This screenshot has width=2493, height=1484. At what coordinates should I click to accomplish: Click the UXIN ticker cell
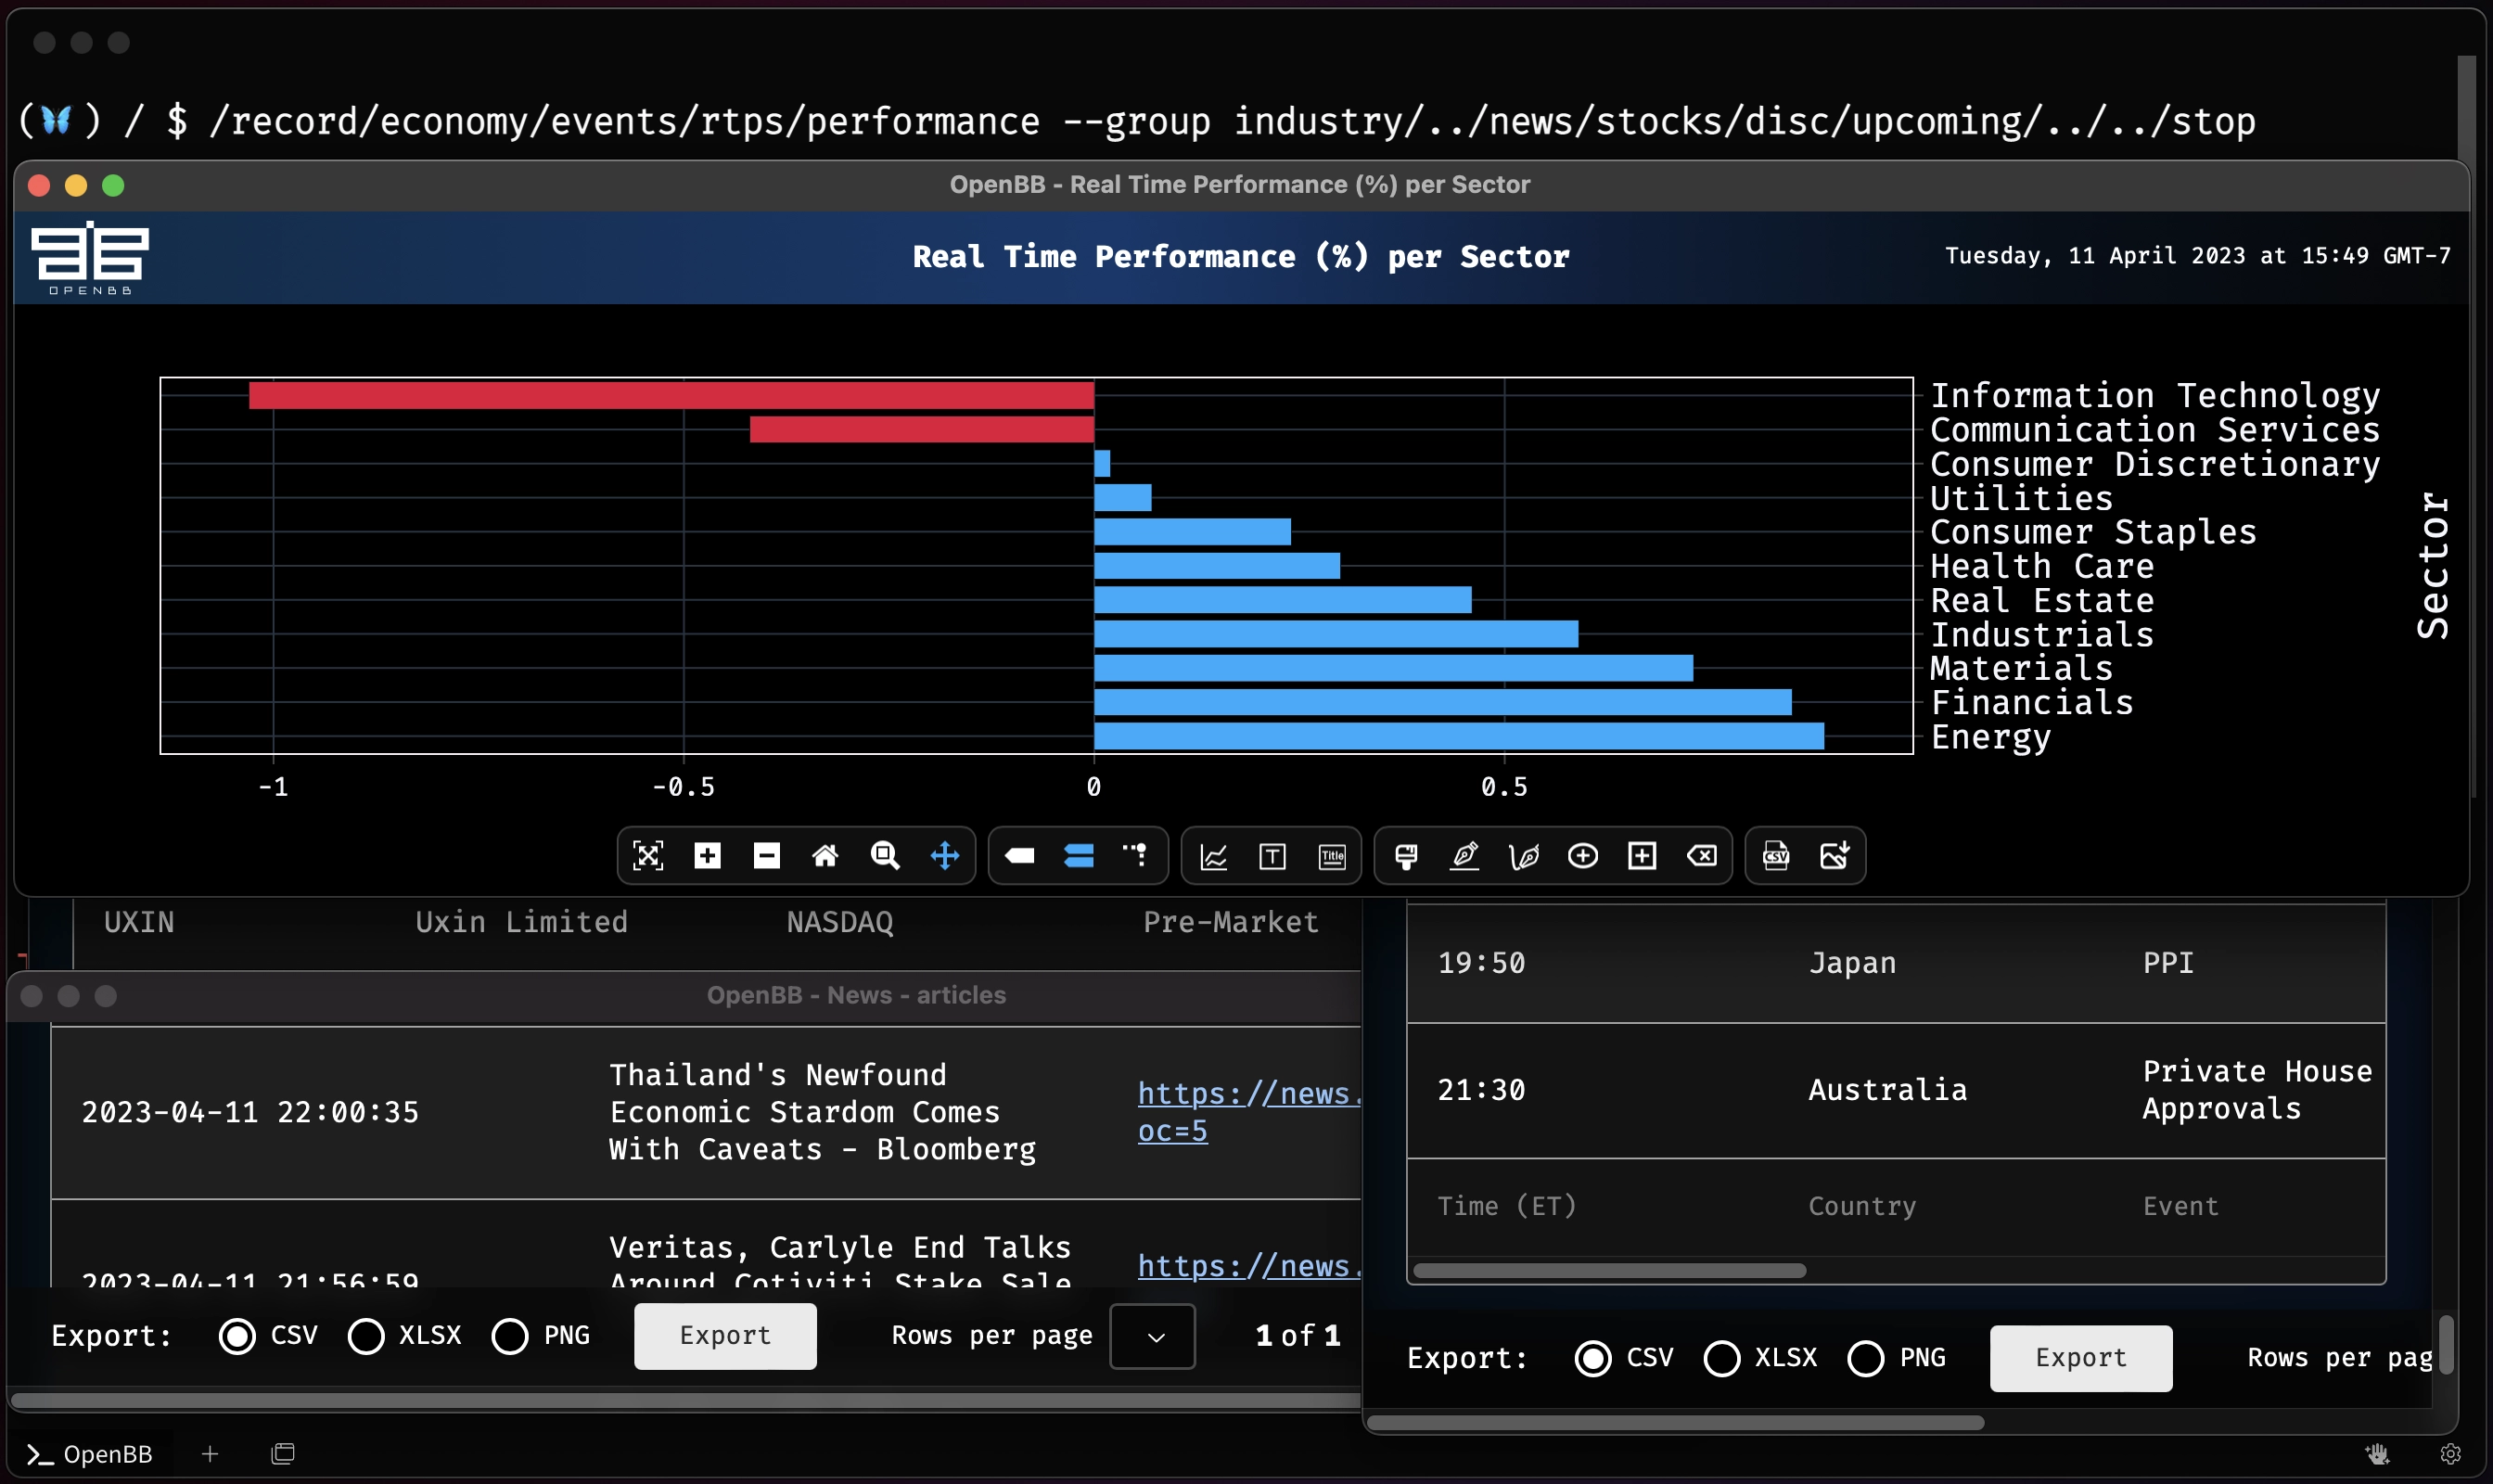click(139, 922)
